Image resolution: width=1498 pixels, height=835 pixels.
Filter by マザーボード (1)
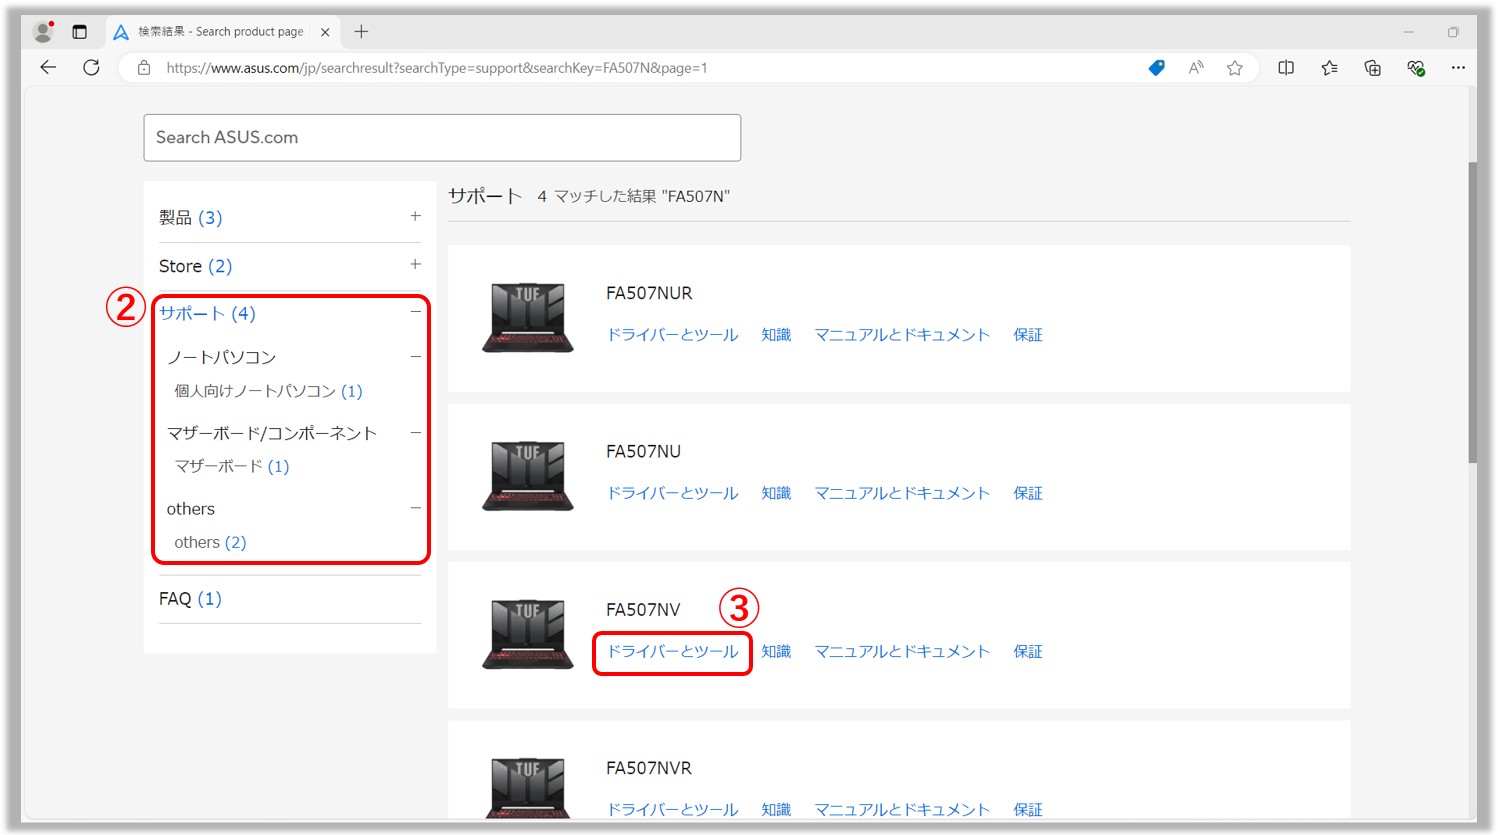tap(232, 466)
